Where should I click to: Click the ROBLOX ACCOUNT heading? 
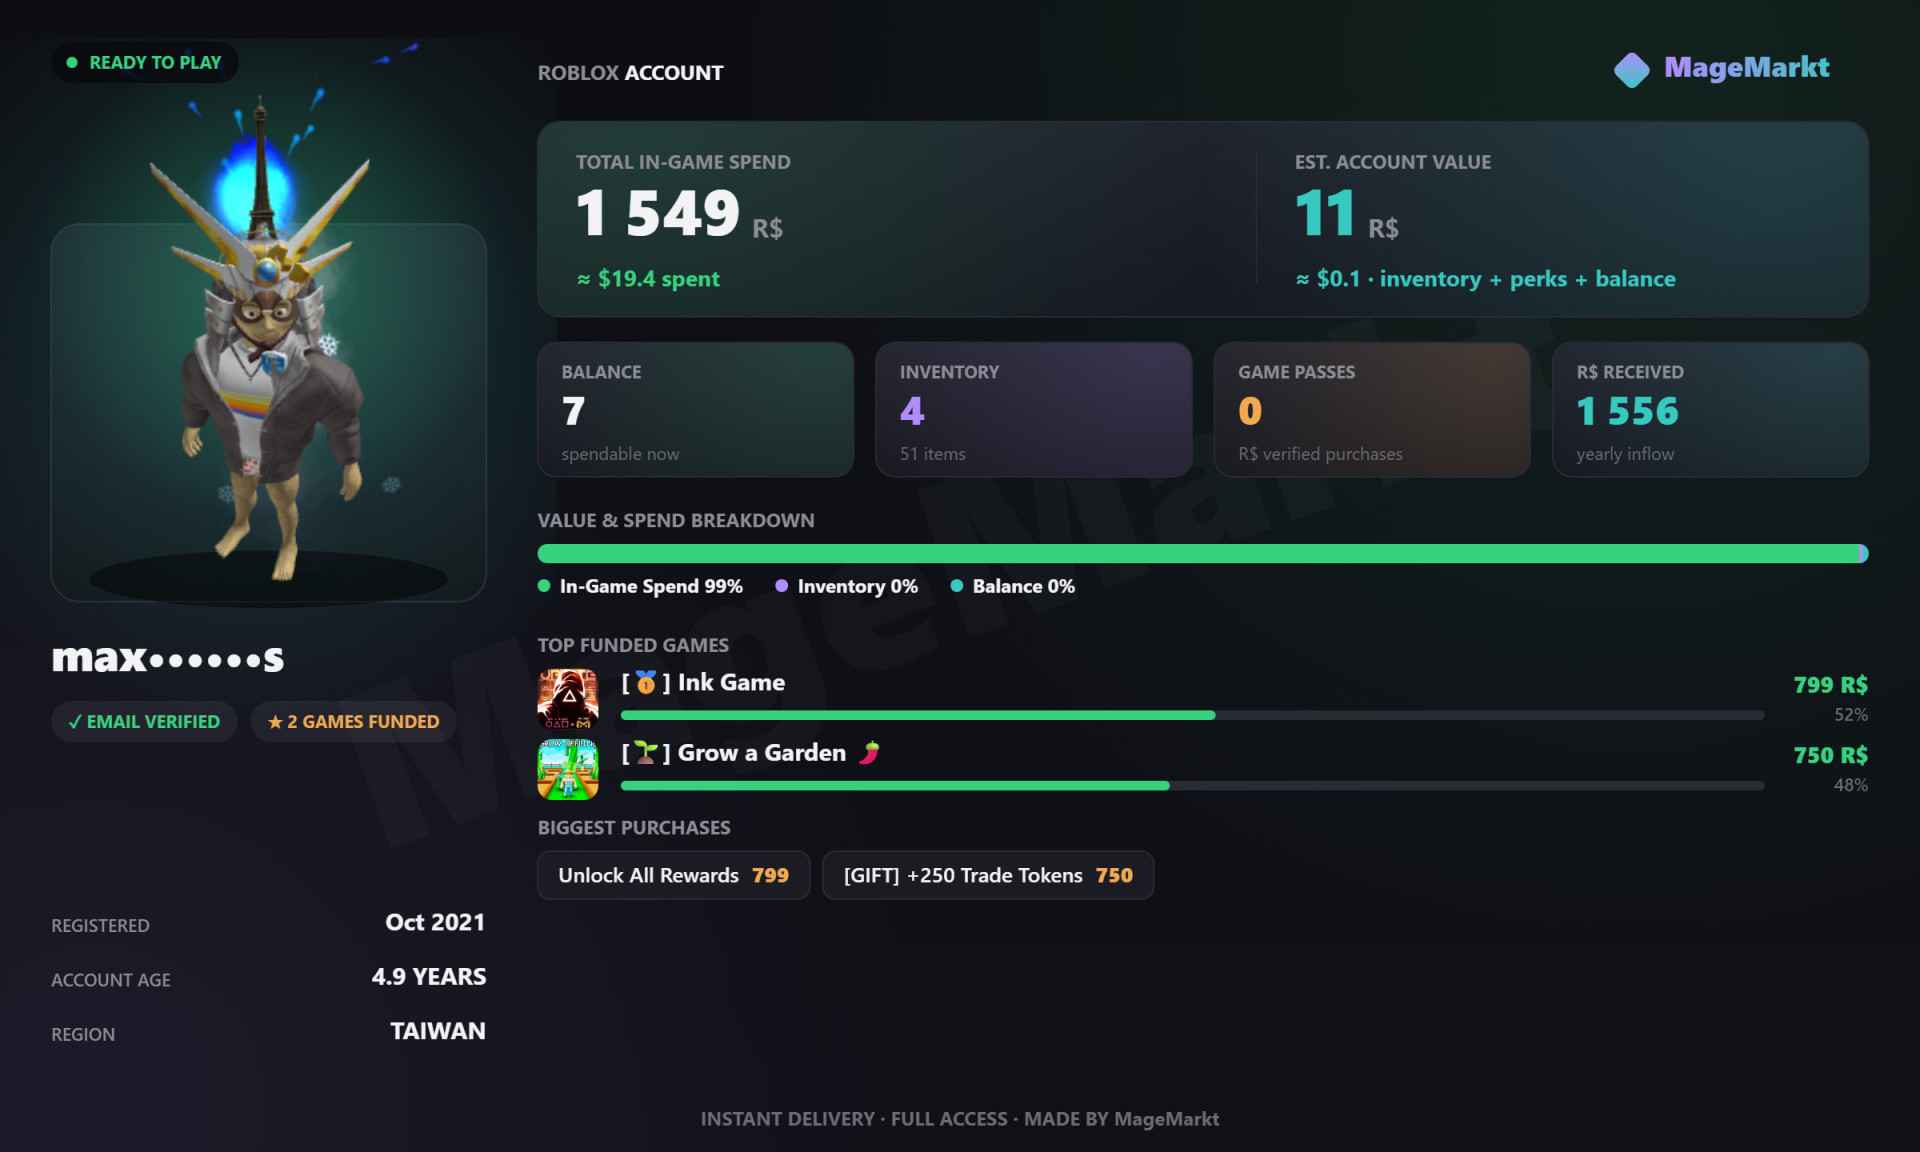click(630, 73)
